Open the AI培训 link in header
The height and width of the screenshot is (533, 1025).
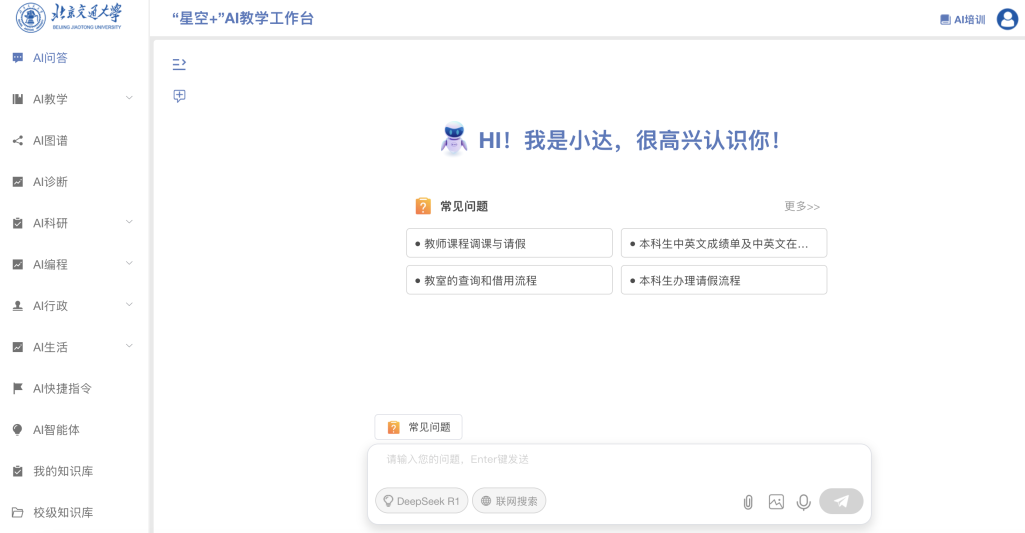[x=962, y=19]
